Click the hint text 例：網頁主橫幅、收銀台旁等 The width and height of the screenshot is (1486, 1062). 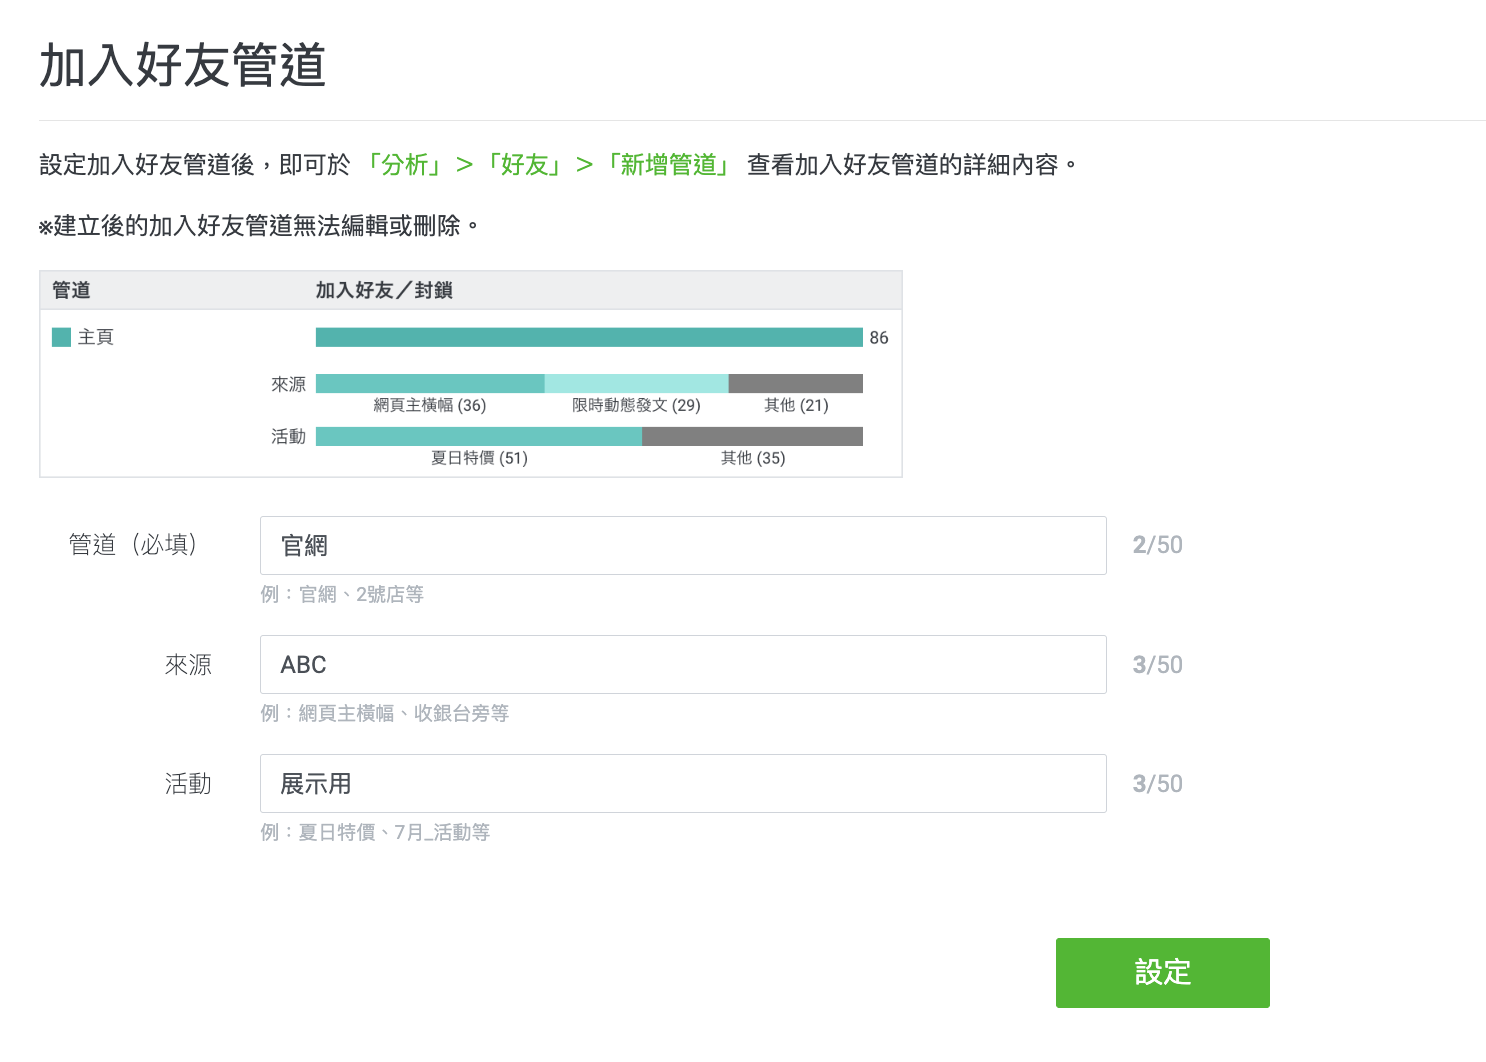pos(384,713)
